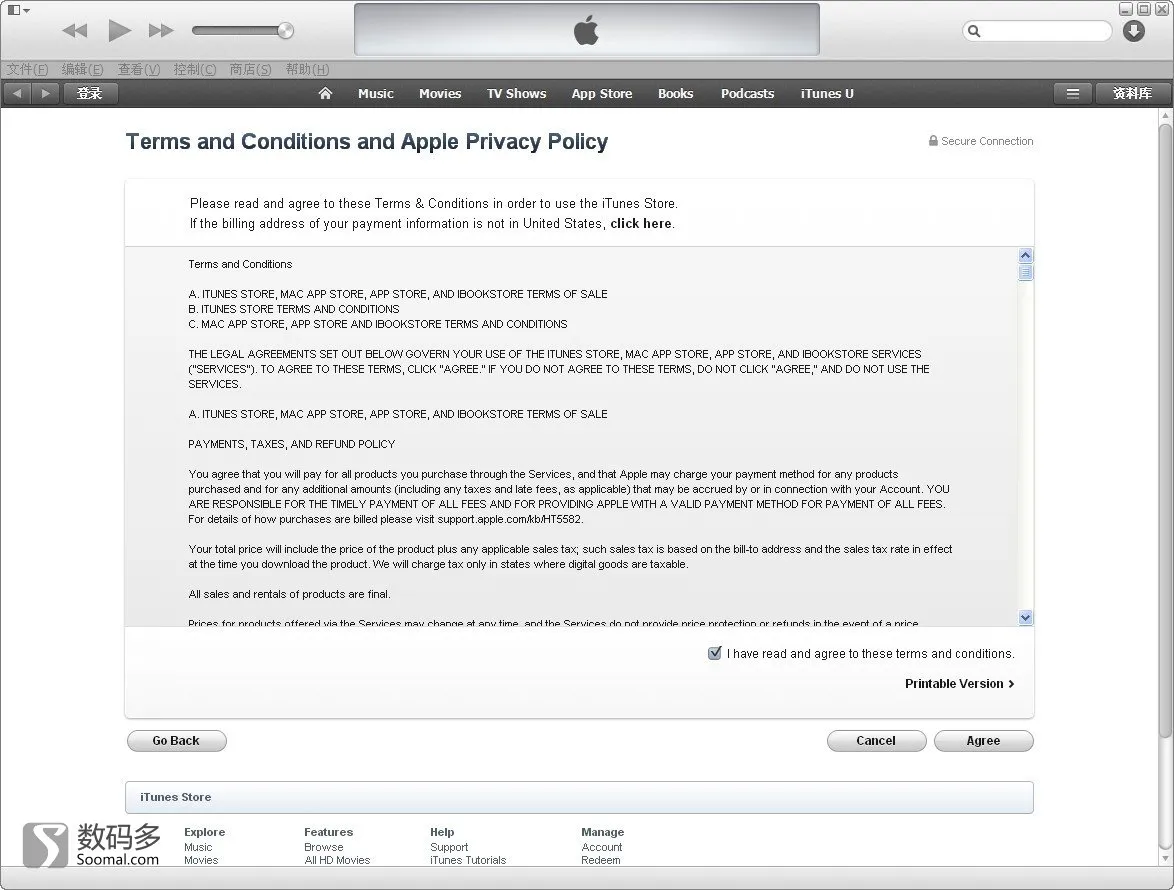
Task: Click the Go Back button
Action: coord(177,741)
